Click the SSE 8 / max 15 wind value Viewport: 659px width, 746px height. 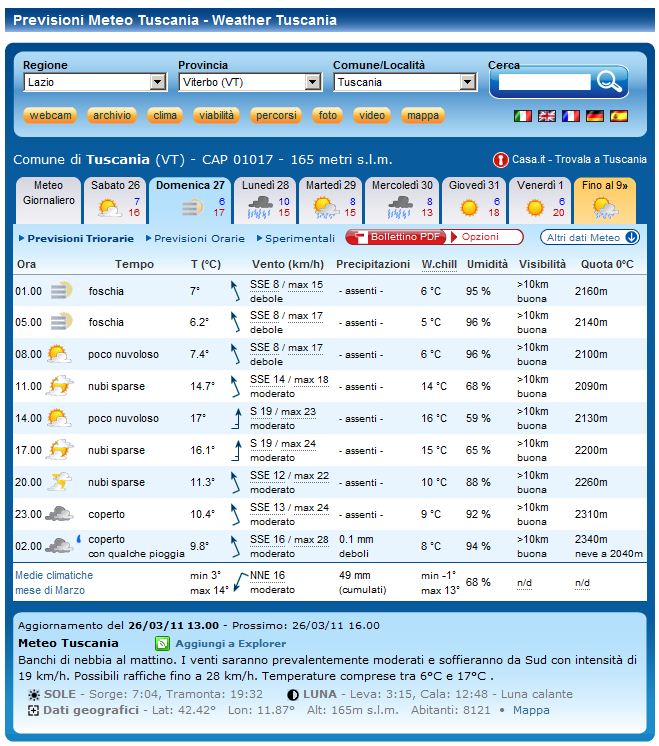(x=286, y=285)
